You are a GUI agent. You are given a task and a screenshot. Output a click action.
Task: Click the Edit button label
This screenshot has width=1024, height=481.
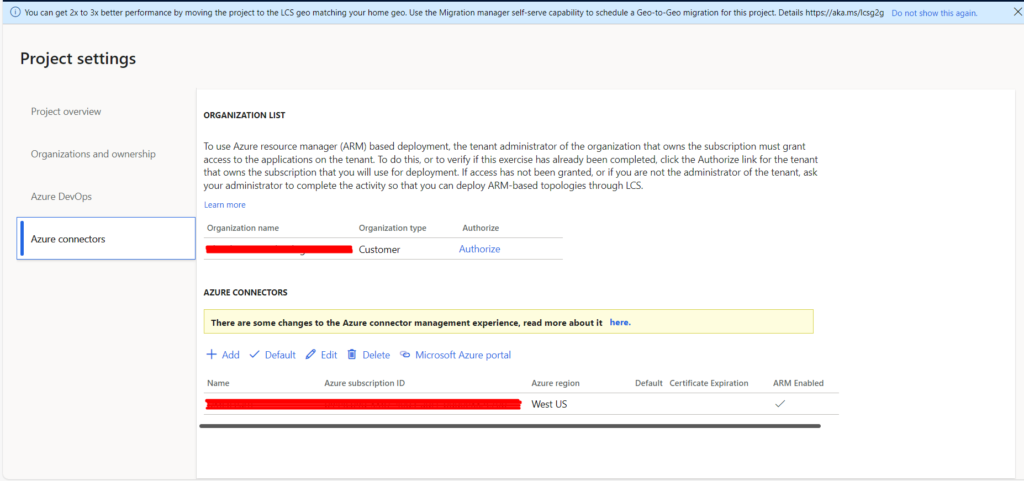click(x=329, y=355)
